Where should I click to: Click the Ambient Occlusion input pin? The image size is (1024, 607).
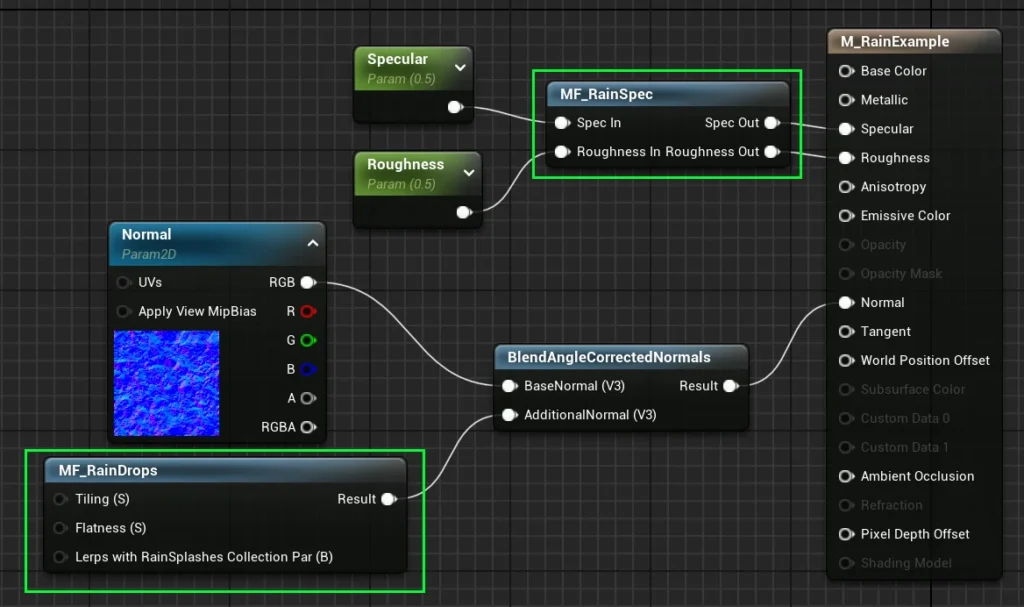pyautogui.click(x=846, y=477)
